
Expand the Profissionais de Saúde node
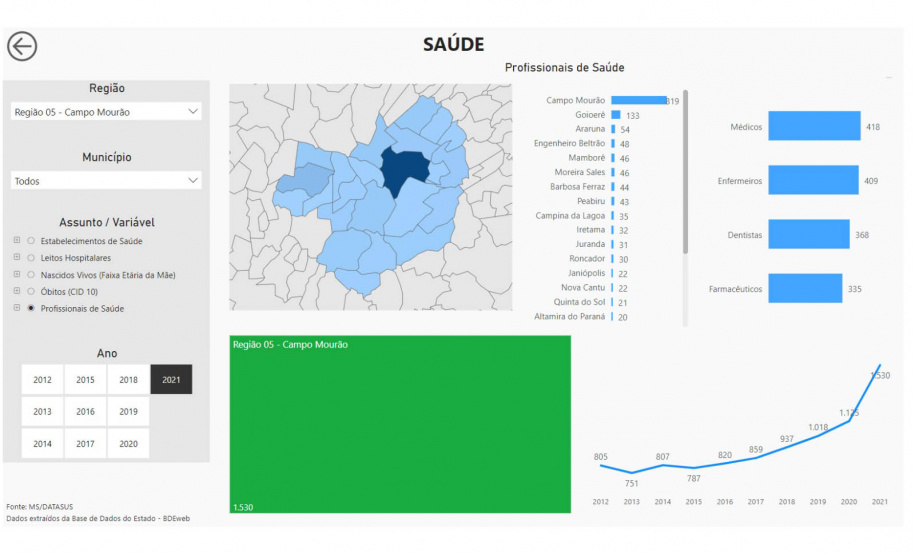pyautogui.click(x=16, y=308)
